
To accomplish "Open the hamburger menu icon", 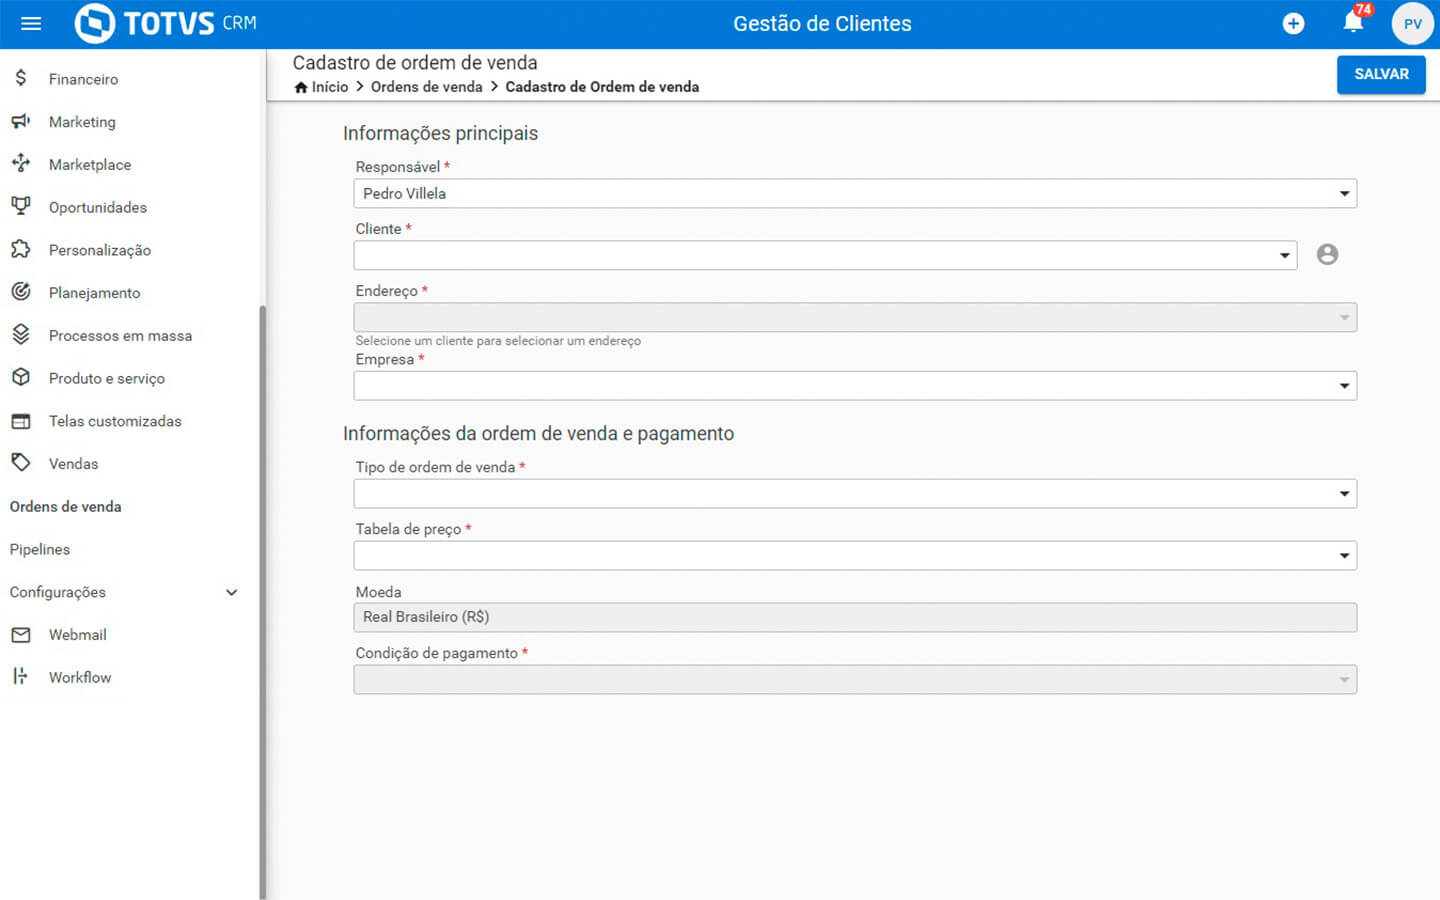I will (x=31, y=24).
